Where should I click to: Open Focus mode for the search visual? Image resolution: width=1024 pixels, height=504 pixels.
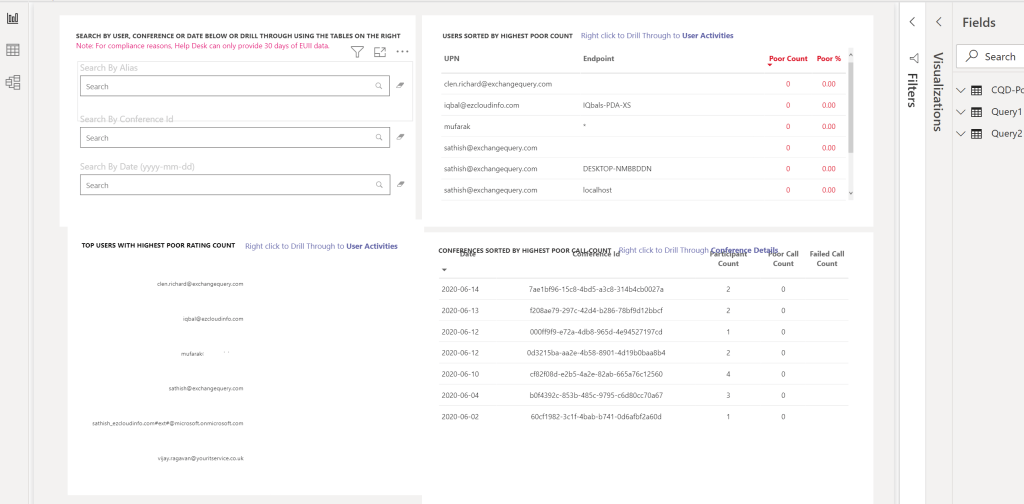point(380,52)
